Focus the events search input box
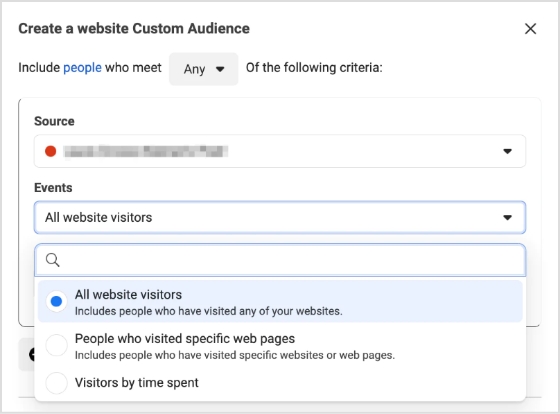560x414 pixels. tap(280, 260)
